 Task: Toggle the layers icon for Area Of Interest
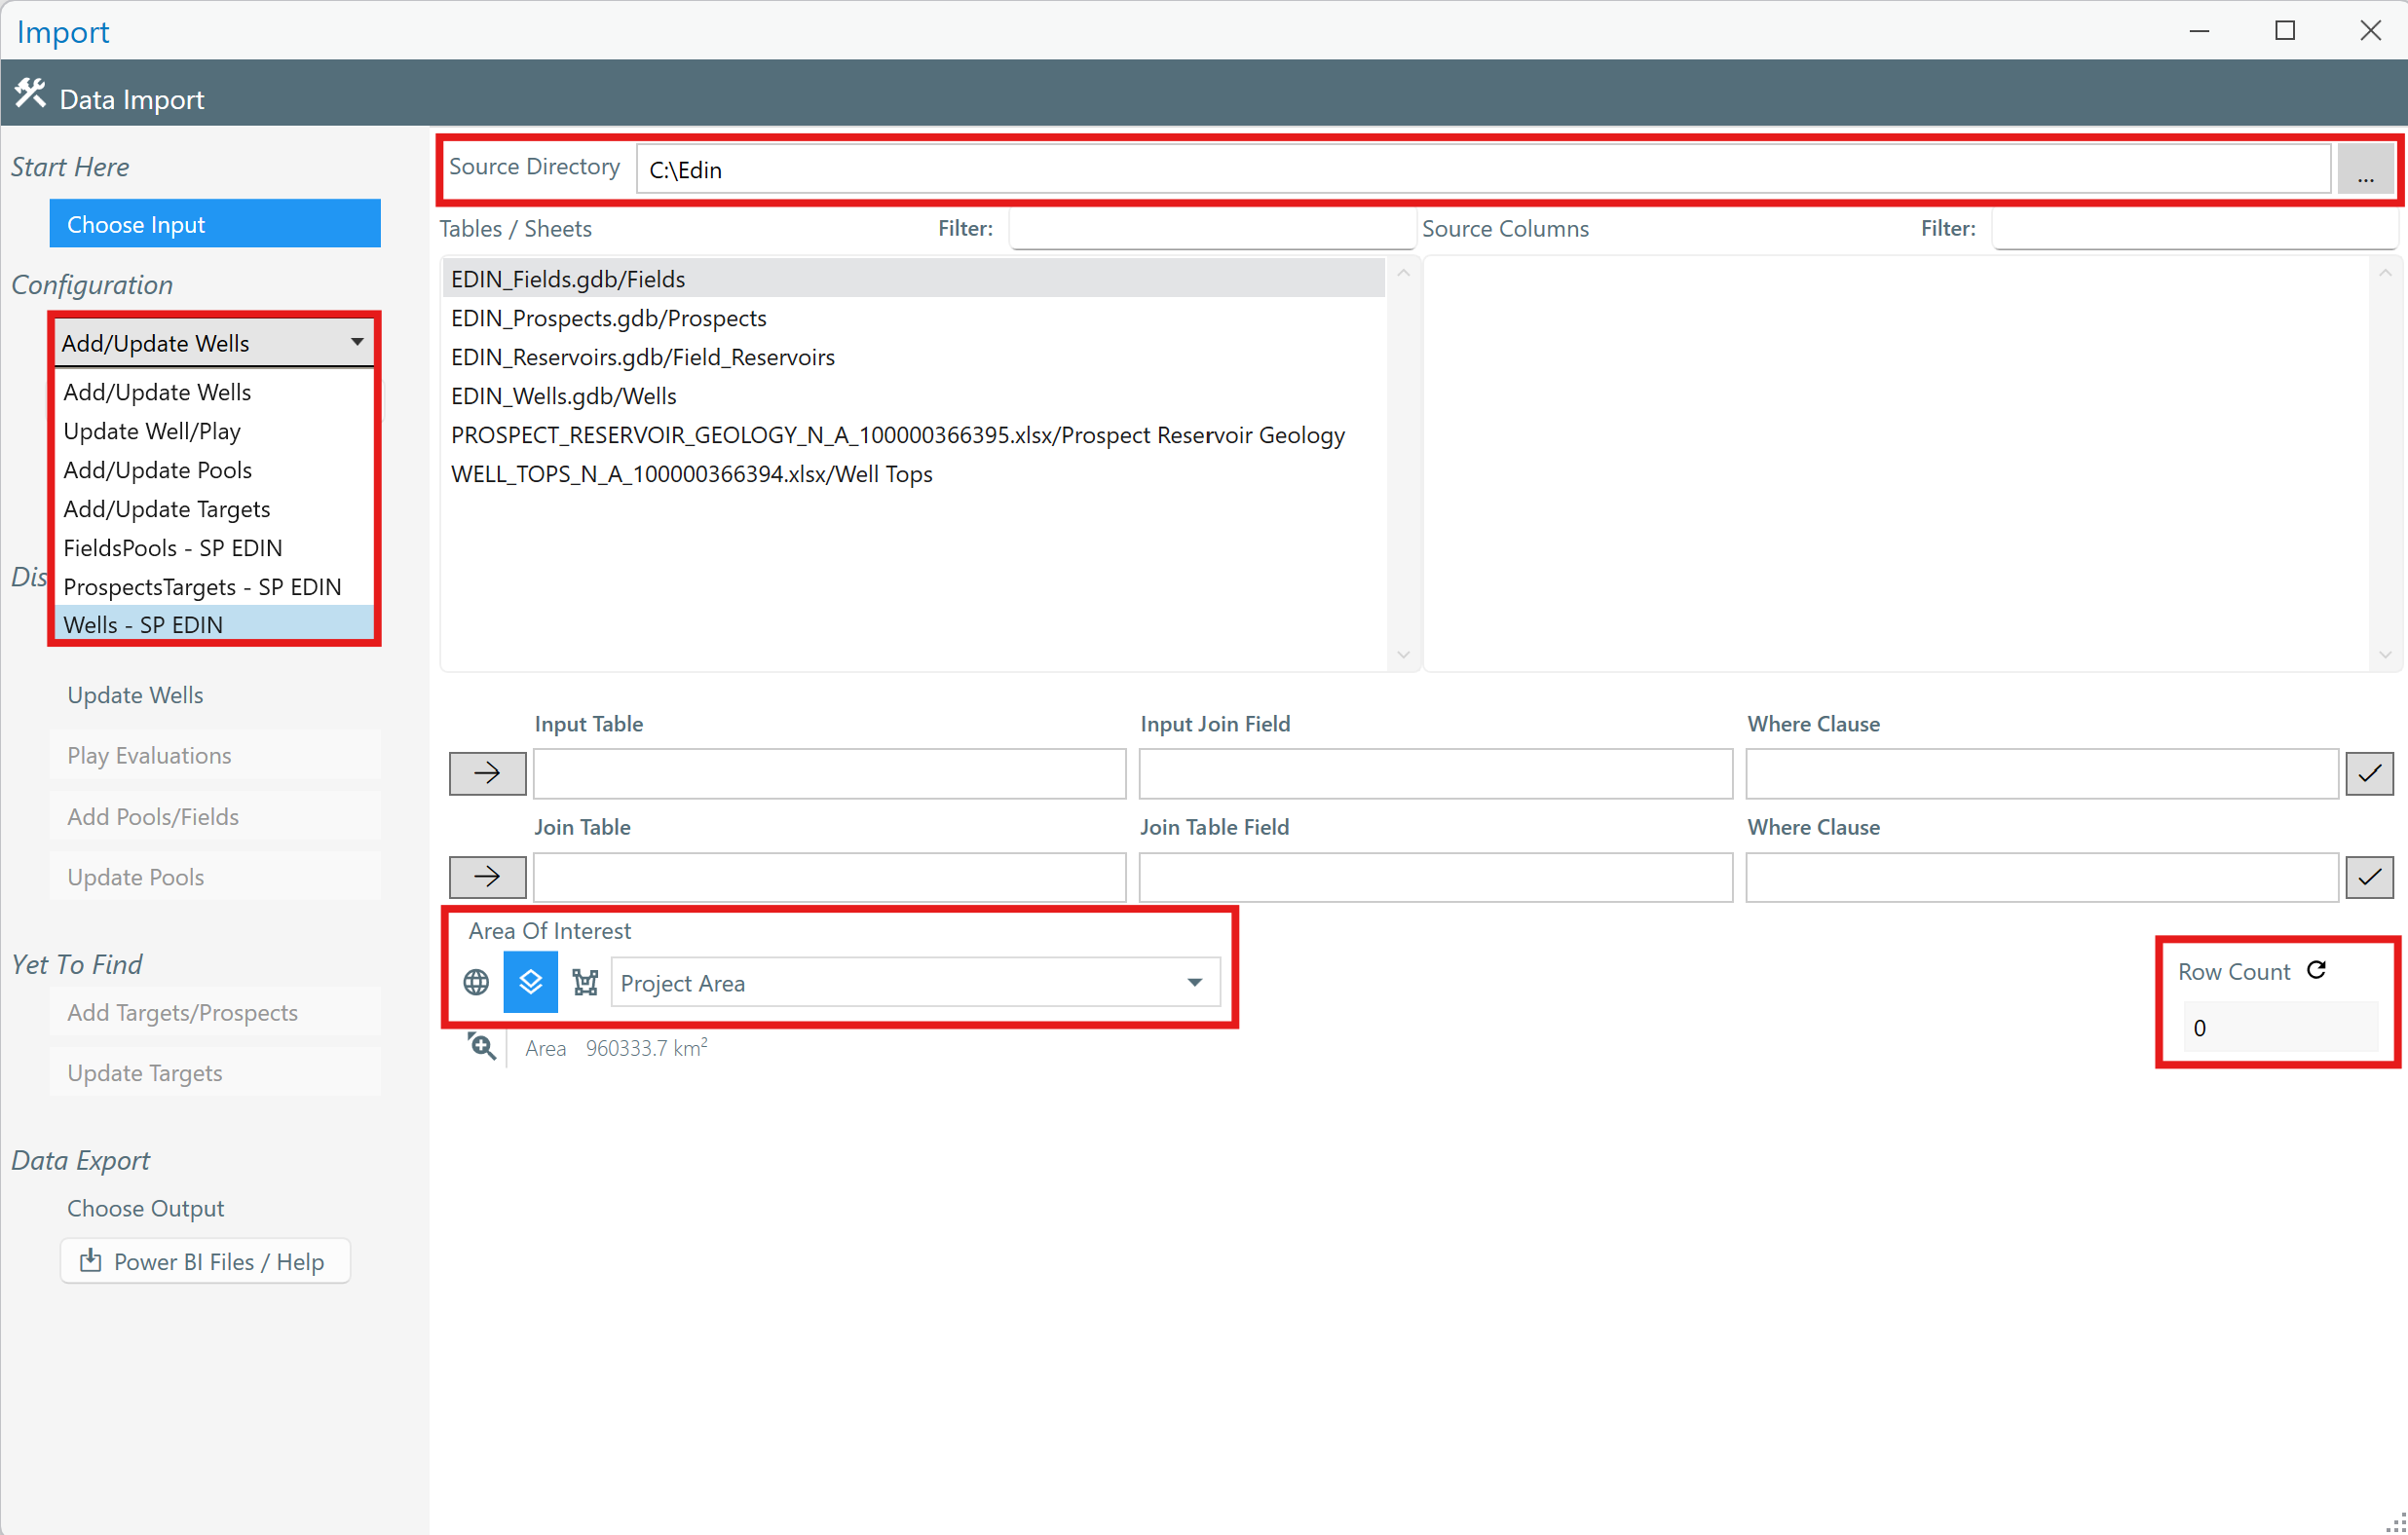[x=530, y=983]
